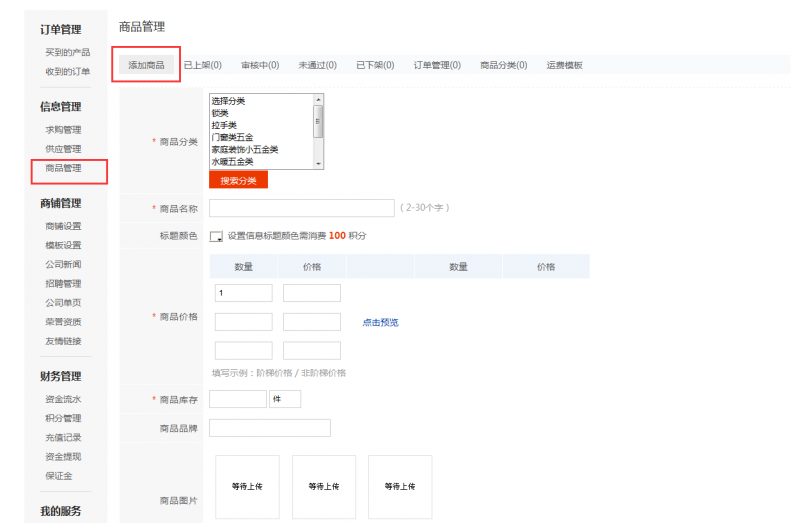800x523 pixels.
Task: Open 保证金 in the sidebar
Action: coord(59,476)
